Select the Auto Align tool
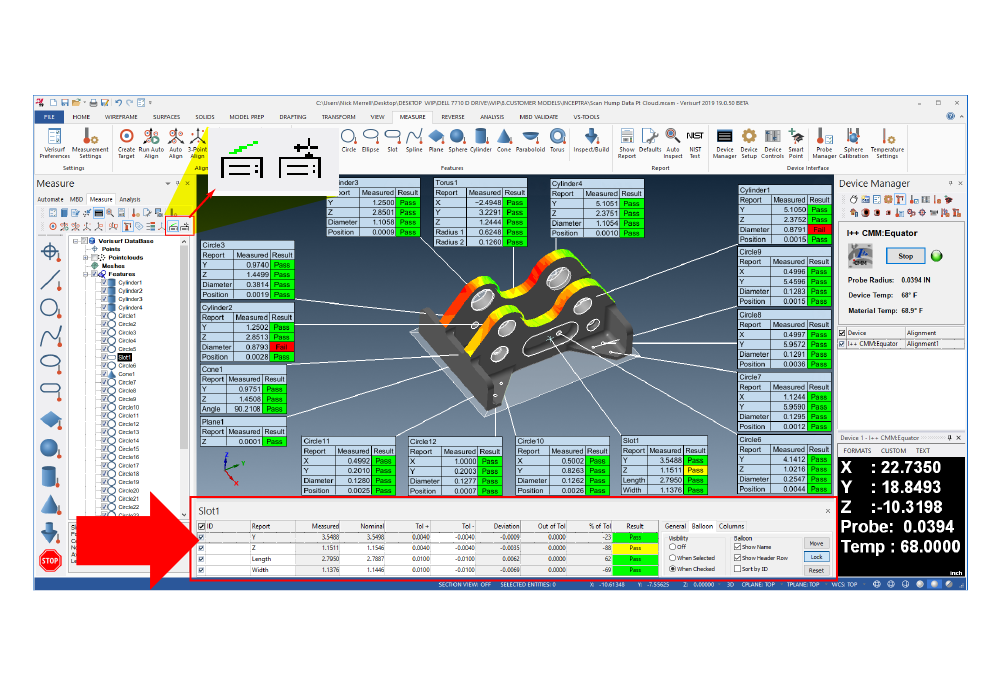1001x685 pixels. tap(176, 143)
